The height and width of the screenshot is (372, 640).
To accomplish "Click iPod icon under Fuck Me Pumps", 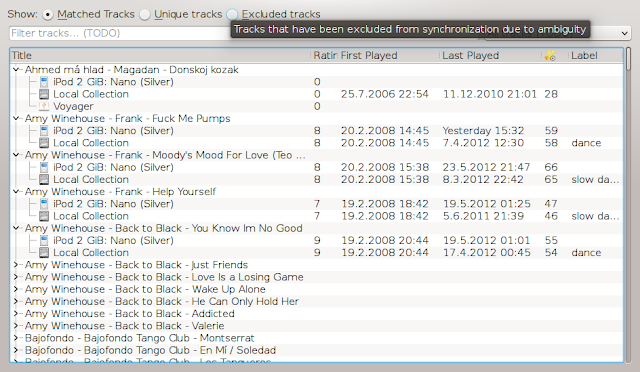I will [44, 131].
